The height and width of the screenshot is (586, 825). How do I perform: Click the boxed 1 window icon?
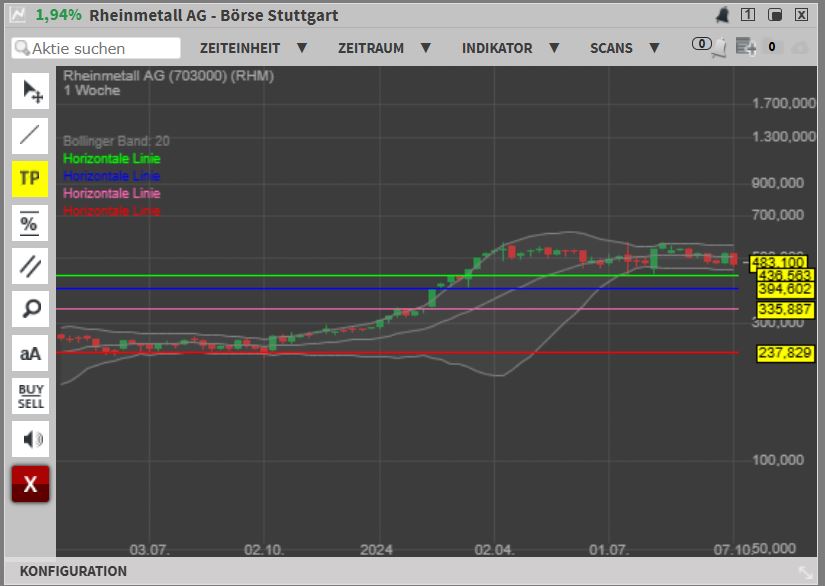748,15
